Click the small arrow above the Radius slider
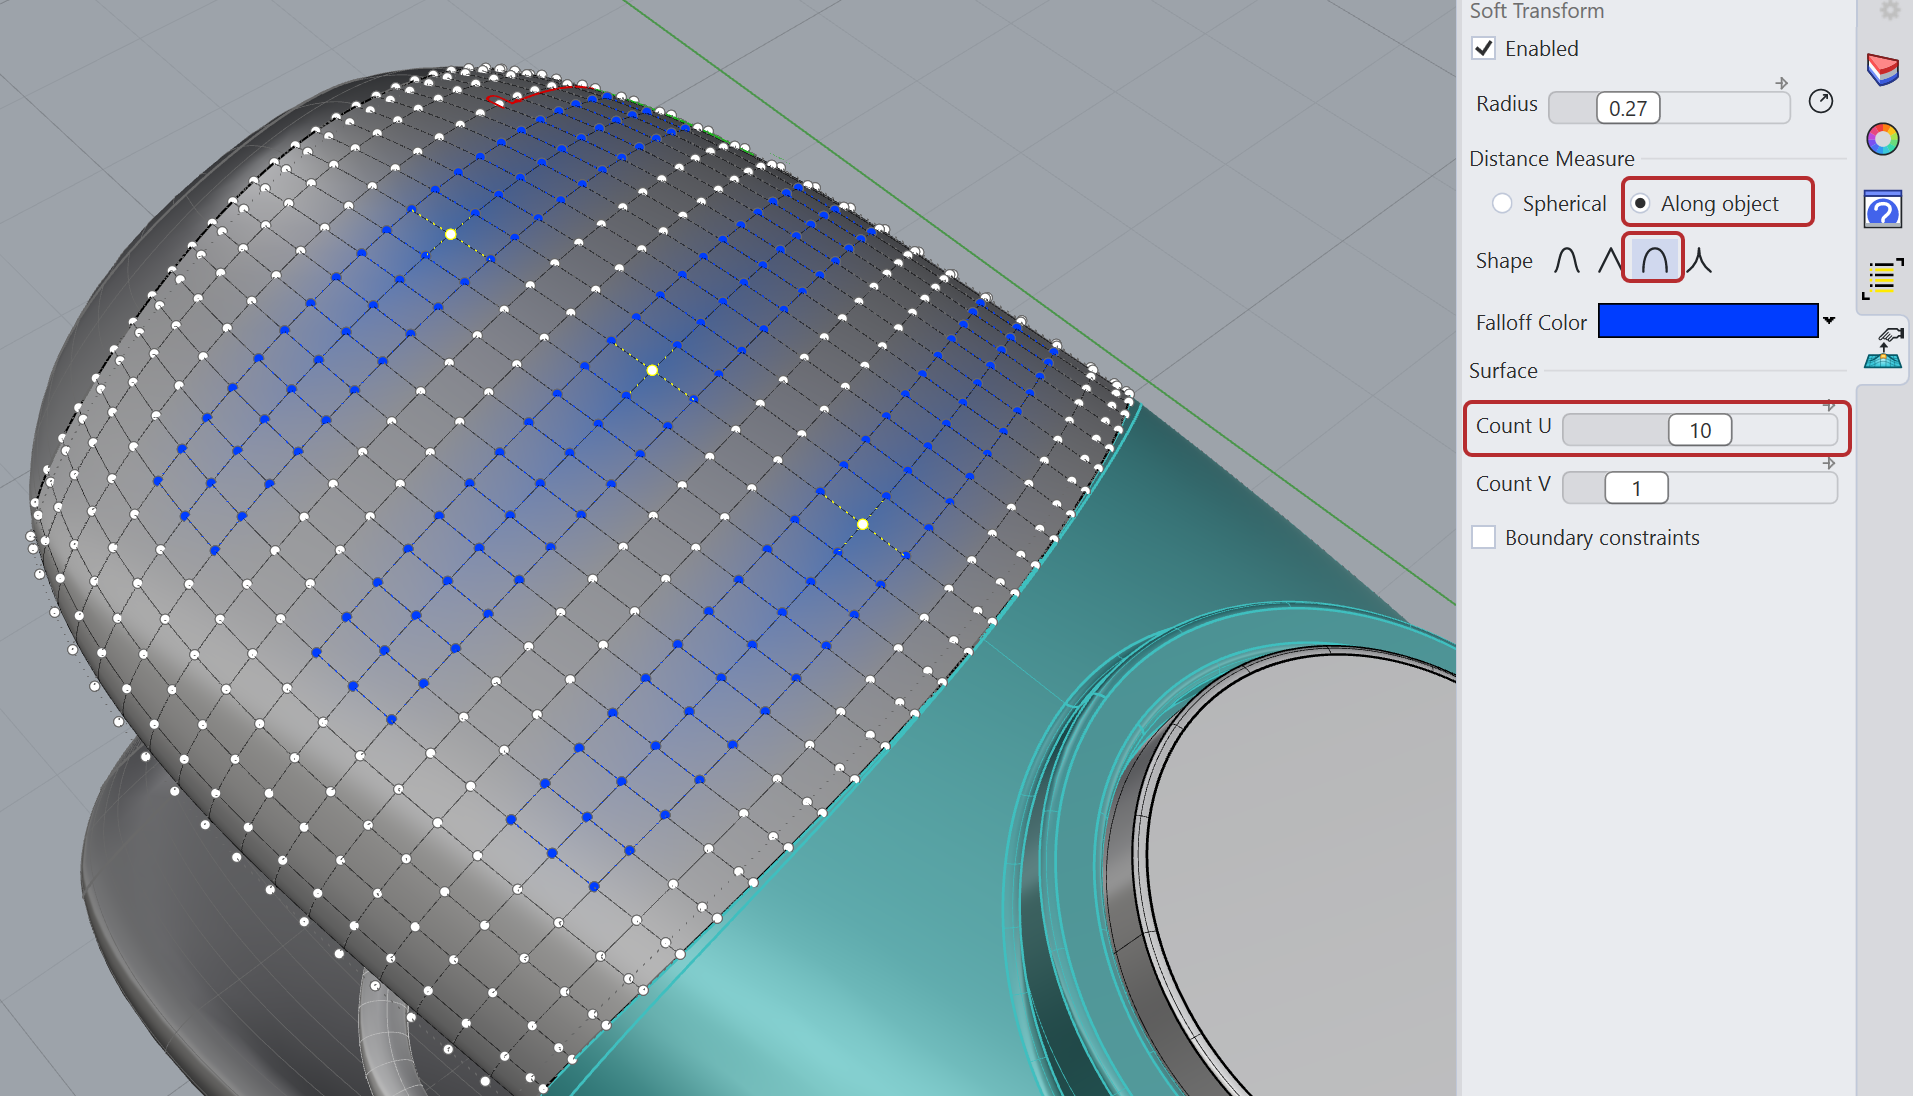The height and width of the screenshot is (1096, 1913). pos(1782,83)
